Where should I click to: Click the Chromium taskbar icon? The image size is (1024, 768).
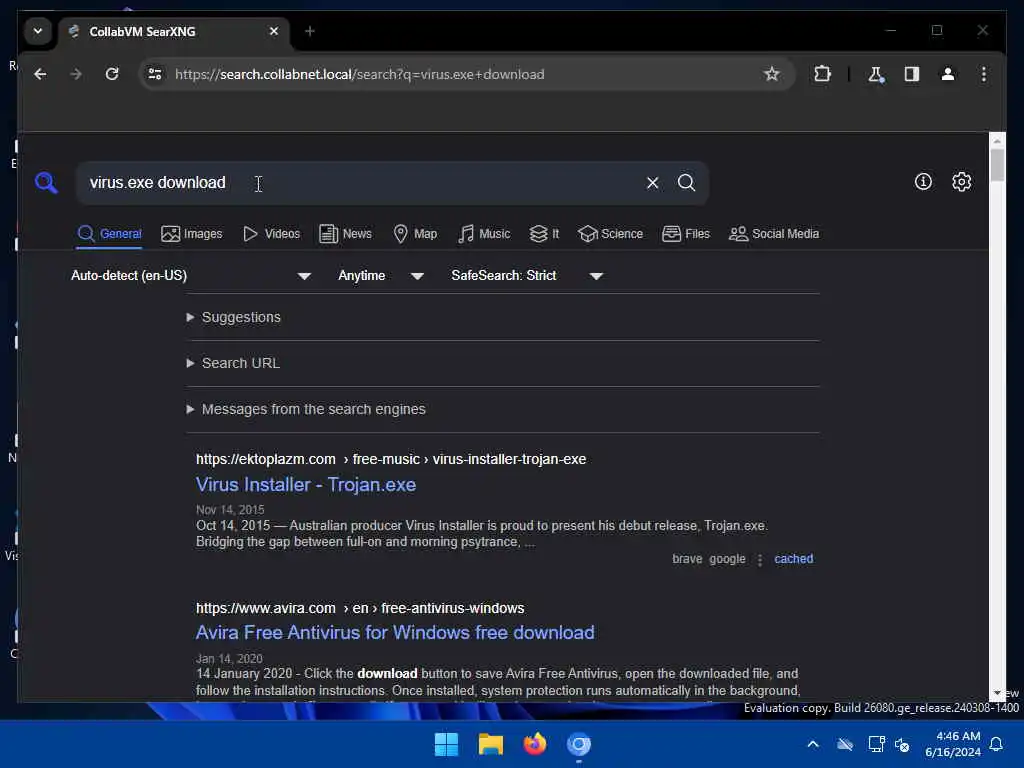pos(579,744)
